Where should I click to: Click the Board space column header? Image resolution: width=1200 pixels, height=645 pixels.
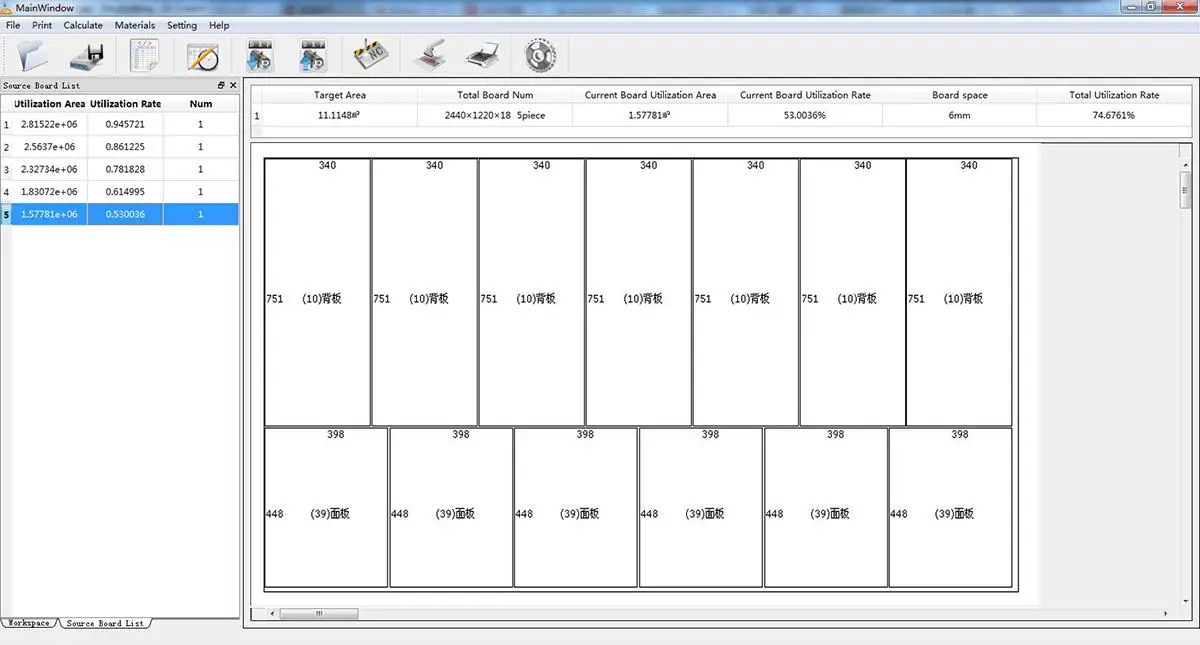(960, 95)
